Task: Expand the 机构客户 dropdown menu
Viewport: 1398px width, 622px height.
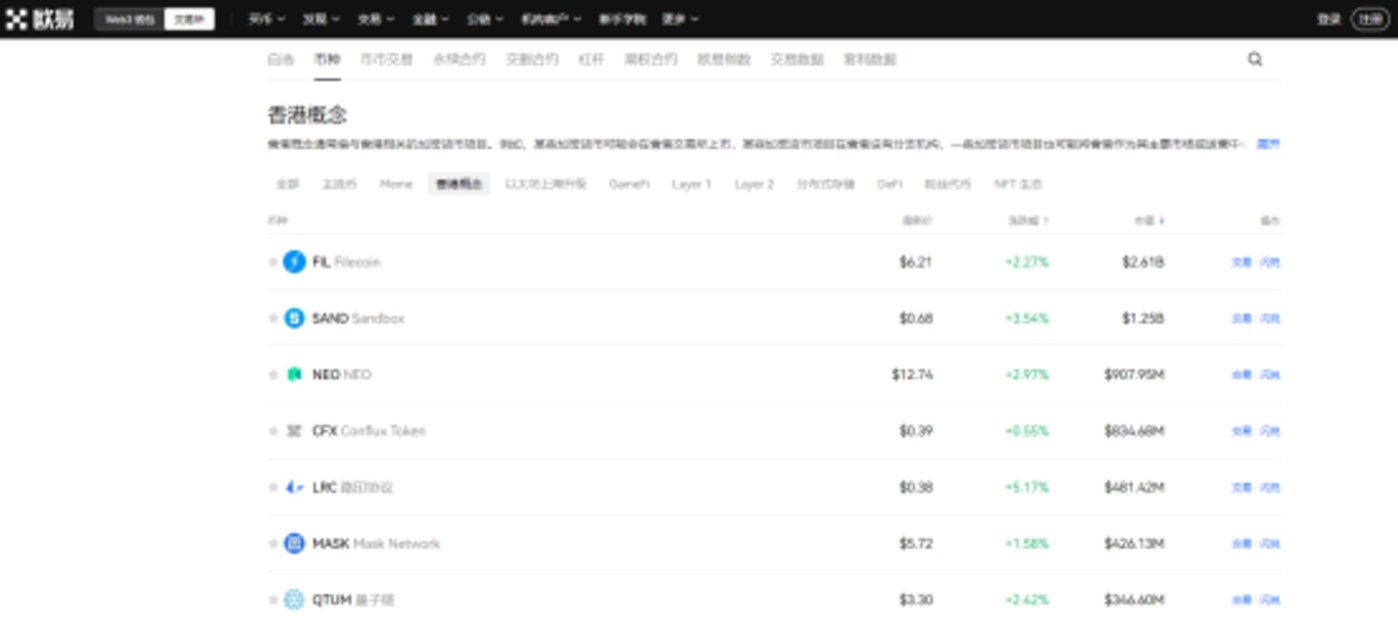Action: point(551,19)
